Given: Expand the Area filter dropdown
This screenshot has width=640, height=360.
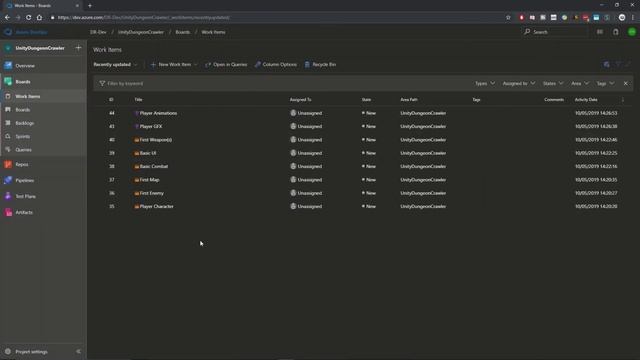Looking at the screenshot, I should click(x=580, y=83).
